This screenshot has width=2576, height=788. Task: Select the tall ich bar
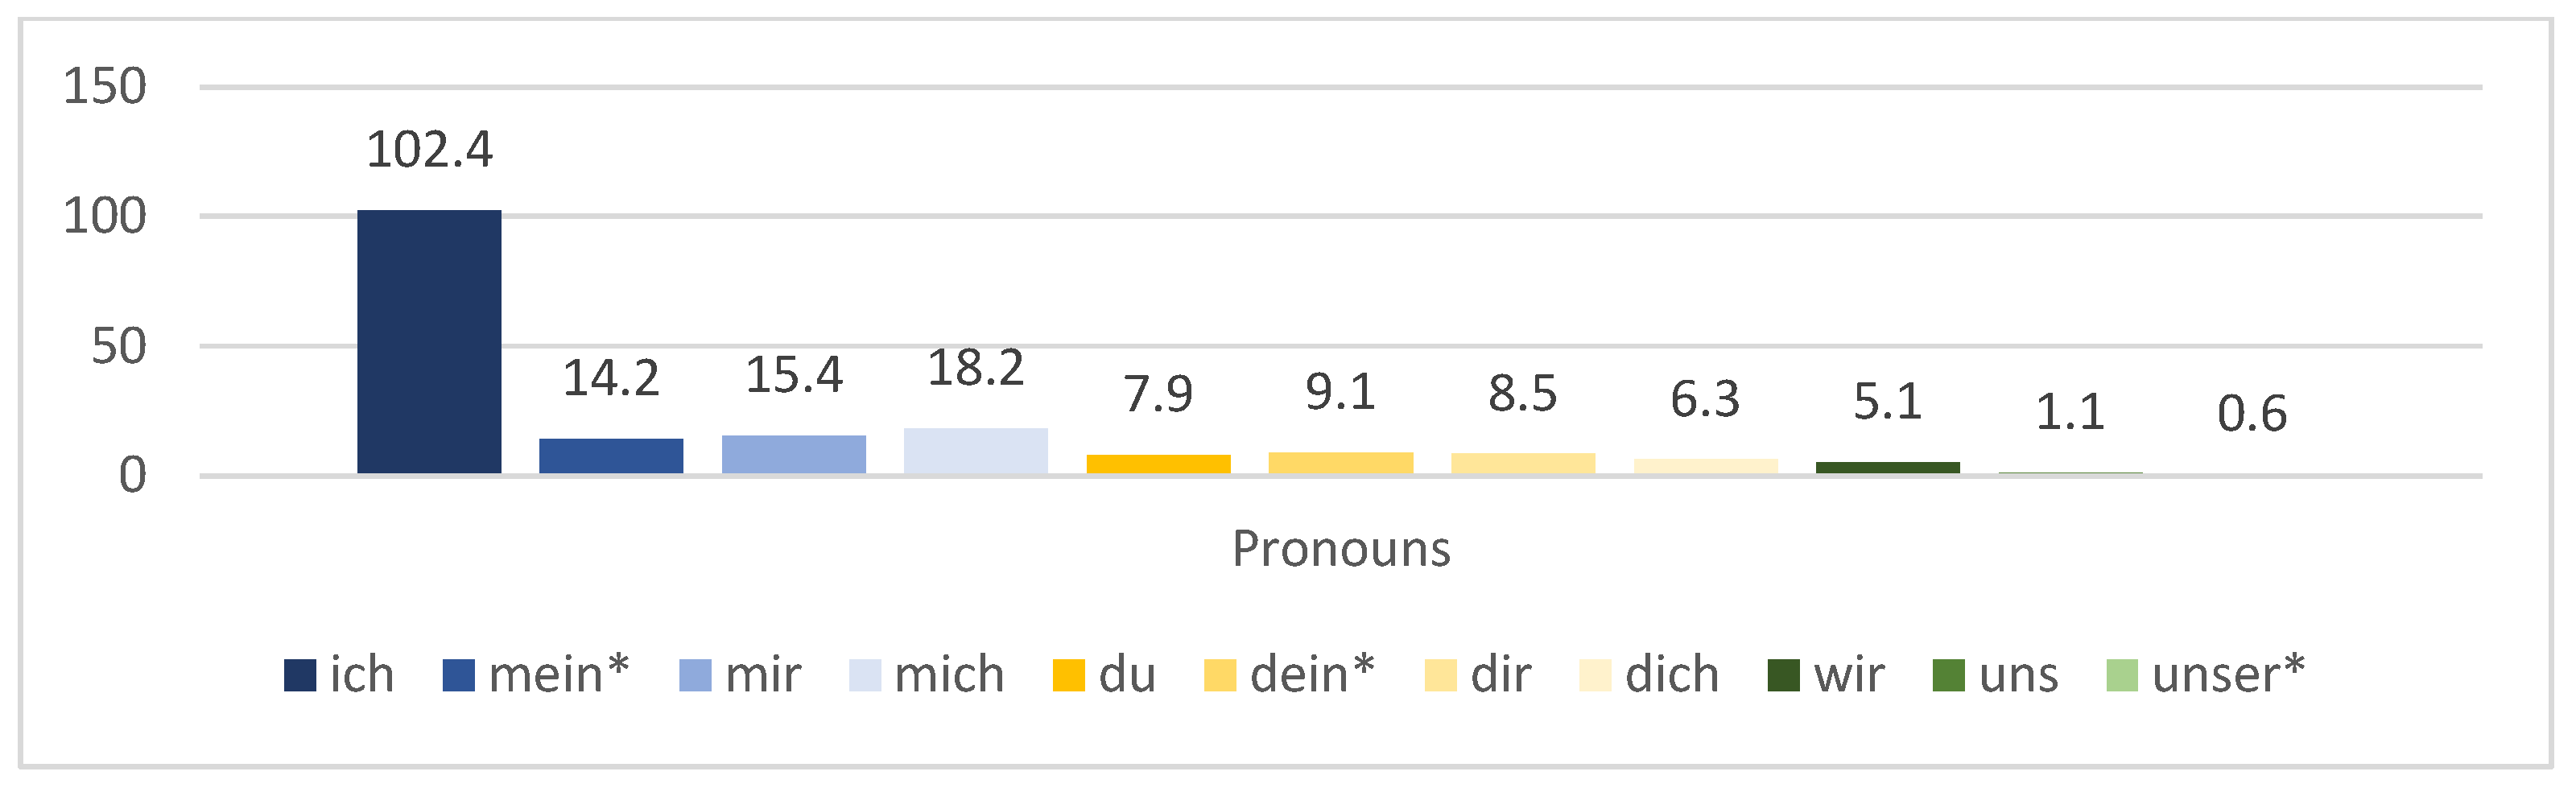pos(429,341)
